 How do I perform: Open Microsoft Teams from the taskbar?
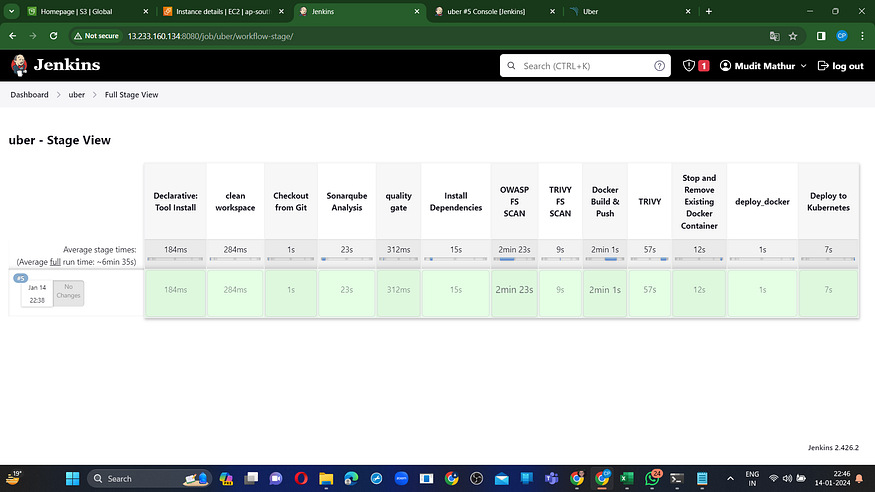click(551, 479)
